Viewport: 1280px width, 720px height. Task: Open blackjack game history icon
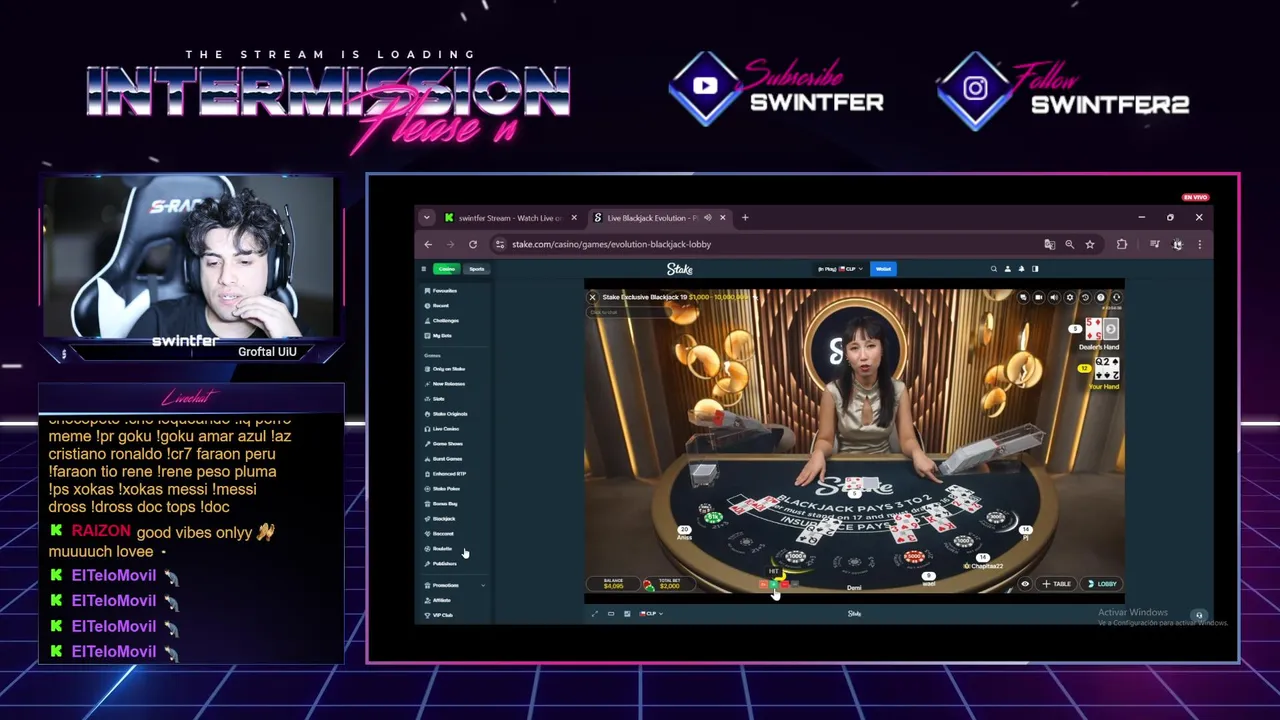(x=1085, y=297)
